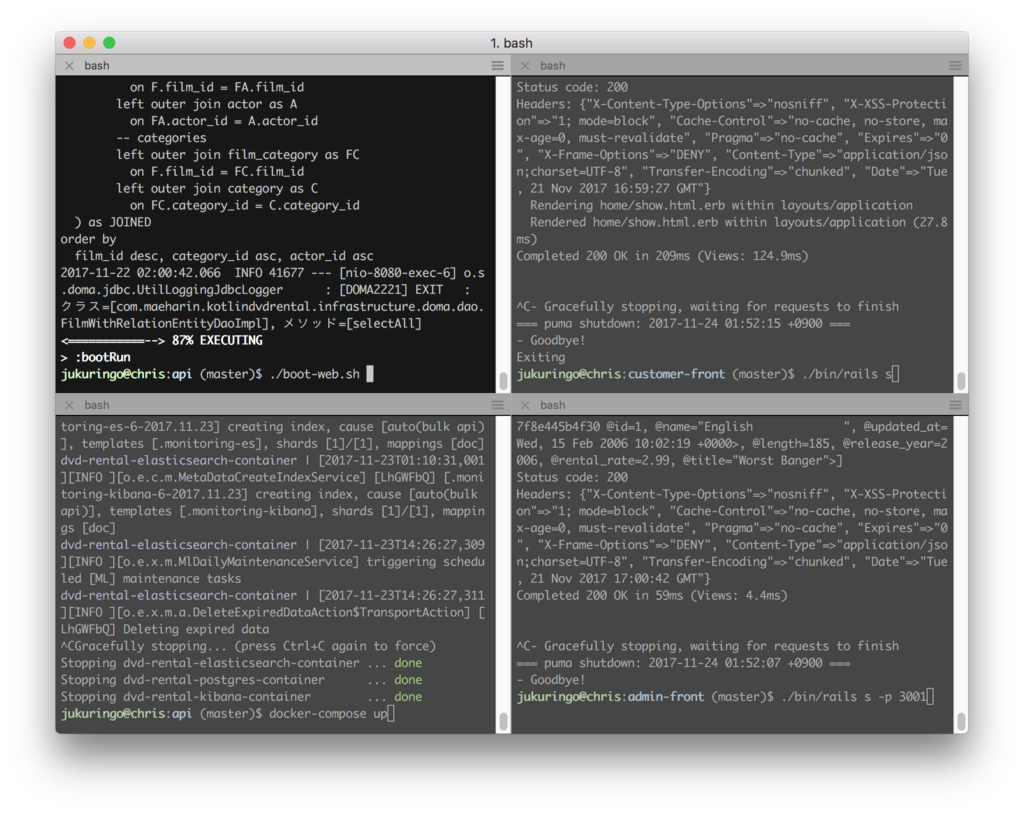Image resolution: width=1024 pixels, height=813 pixels.
Task: Click 'Completed 200 OK in 209ms' line
Action: [662, 256]
